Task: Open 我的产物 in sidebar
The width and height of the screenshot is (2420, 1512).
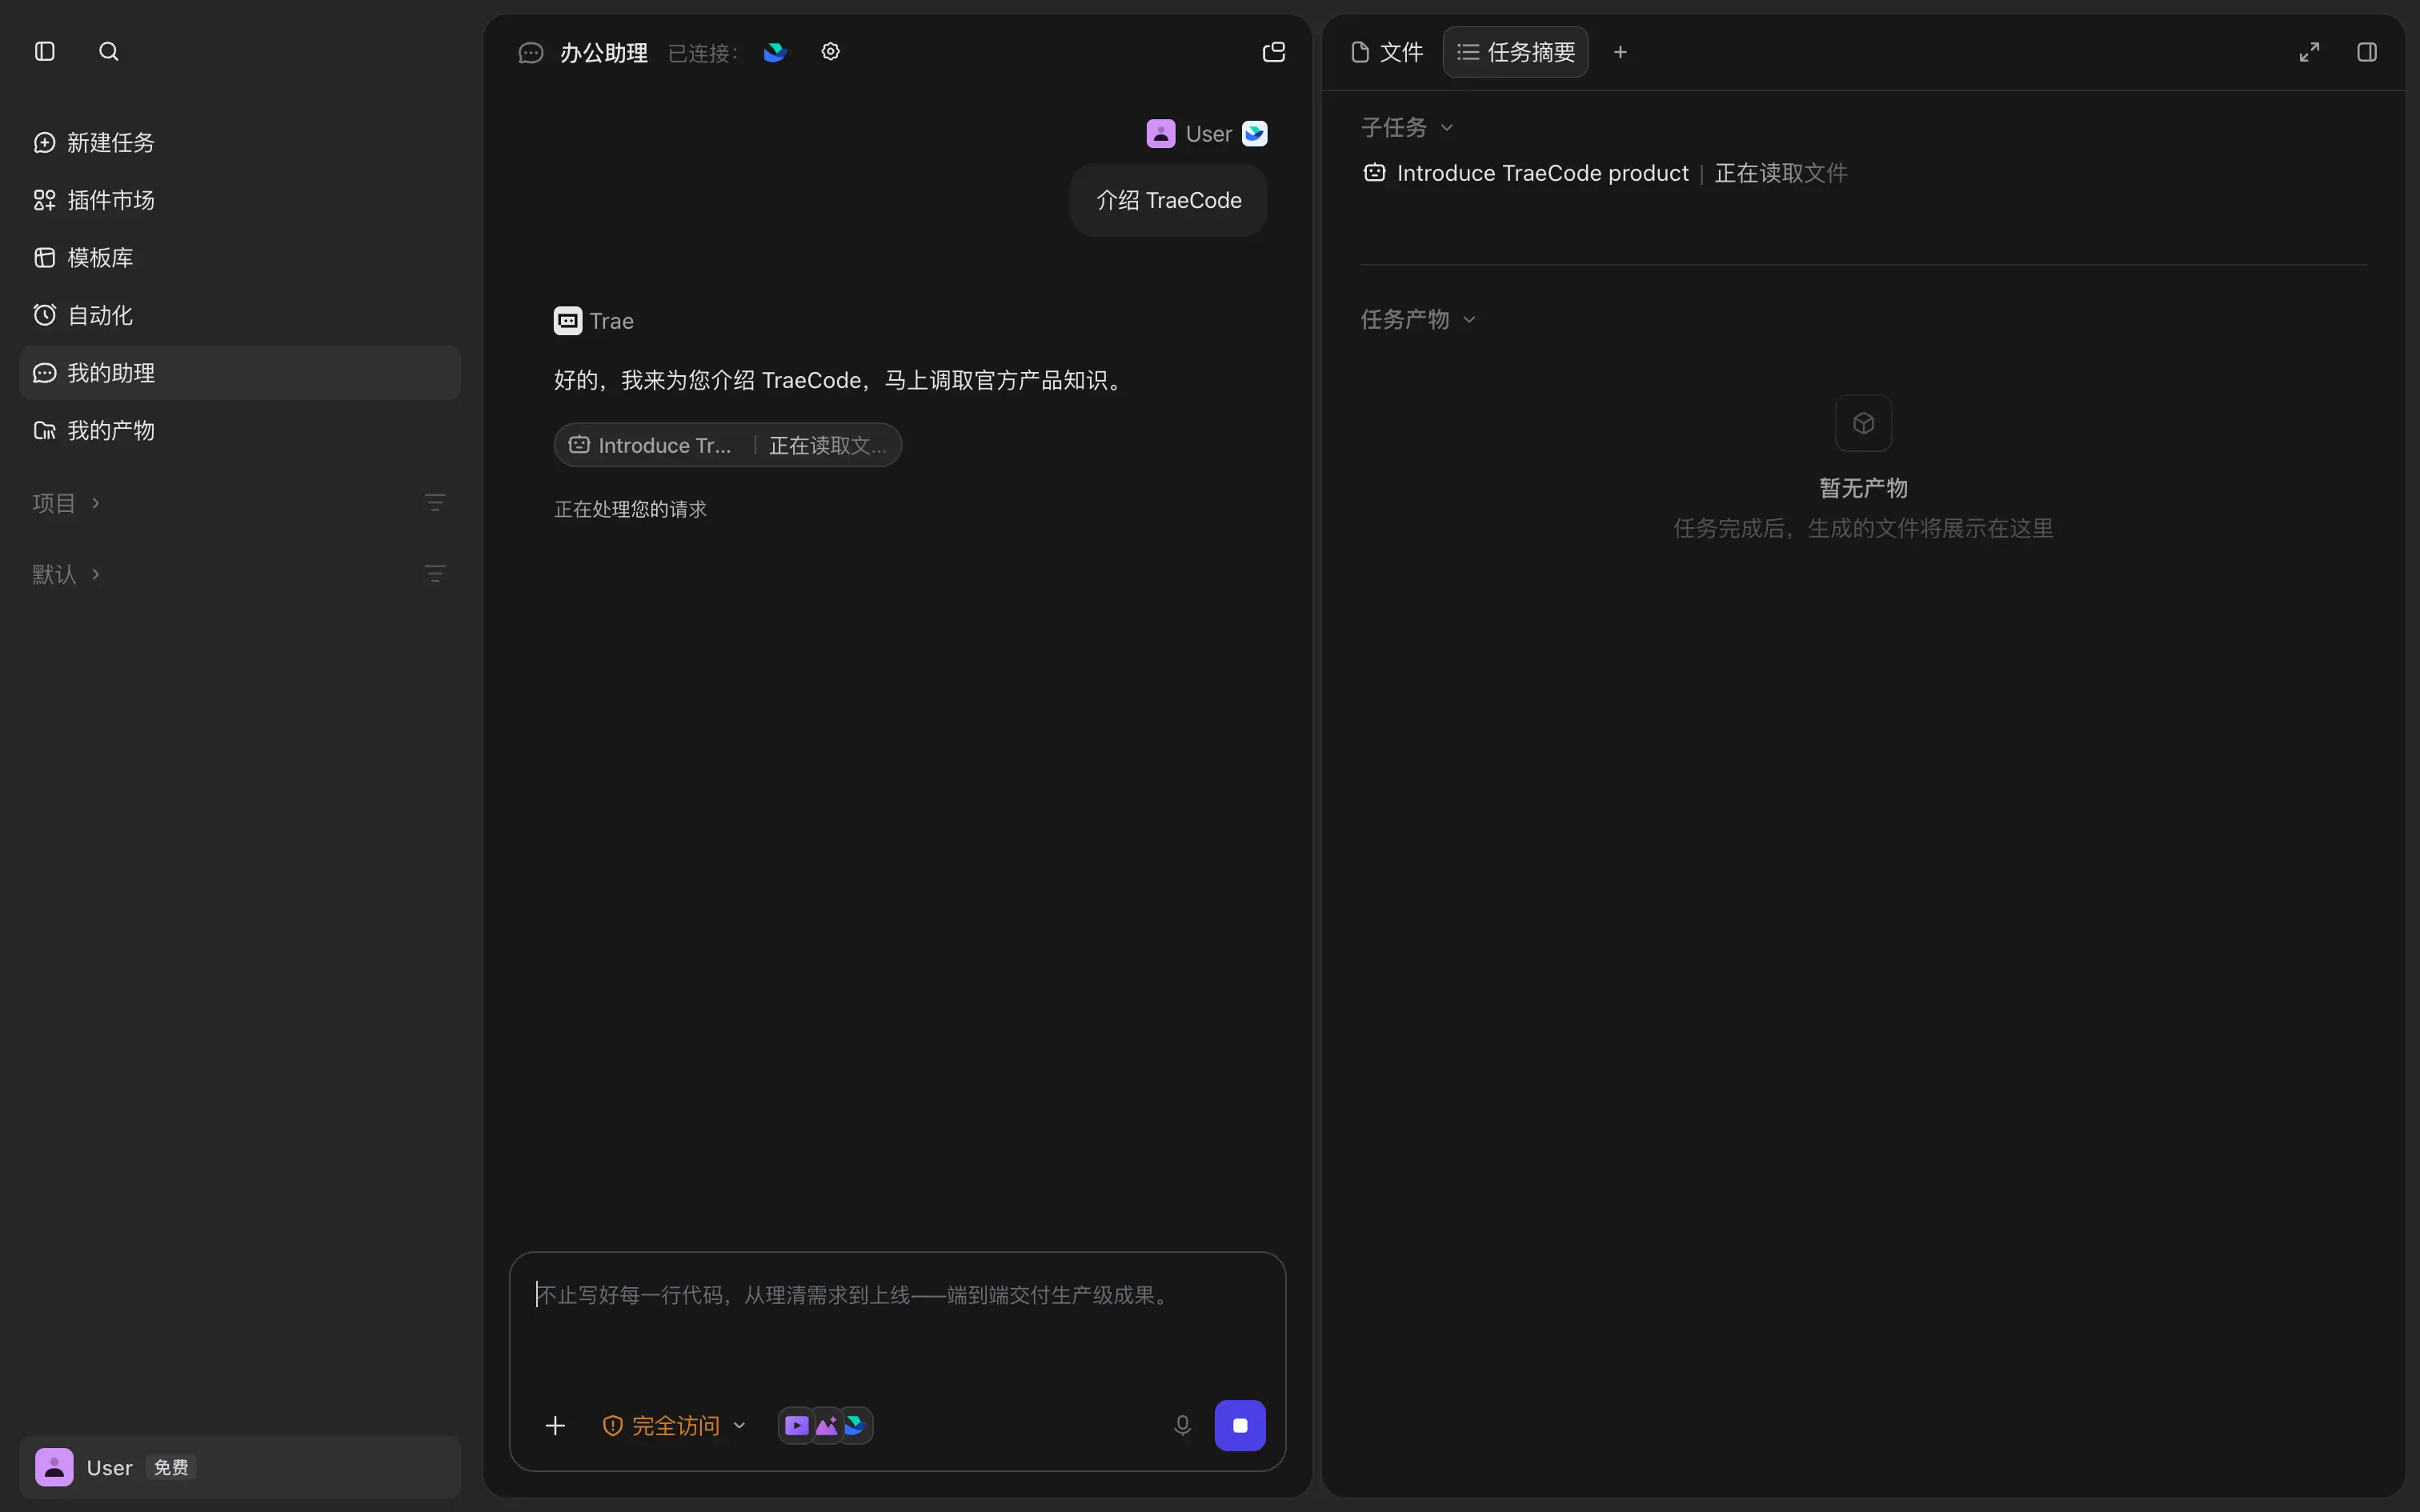Action: click(x=239, y=430)
